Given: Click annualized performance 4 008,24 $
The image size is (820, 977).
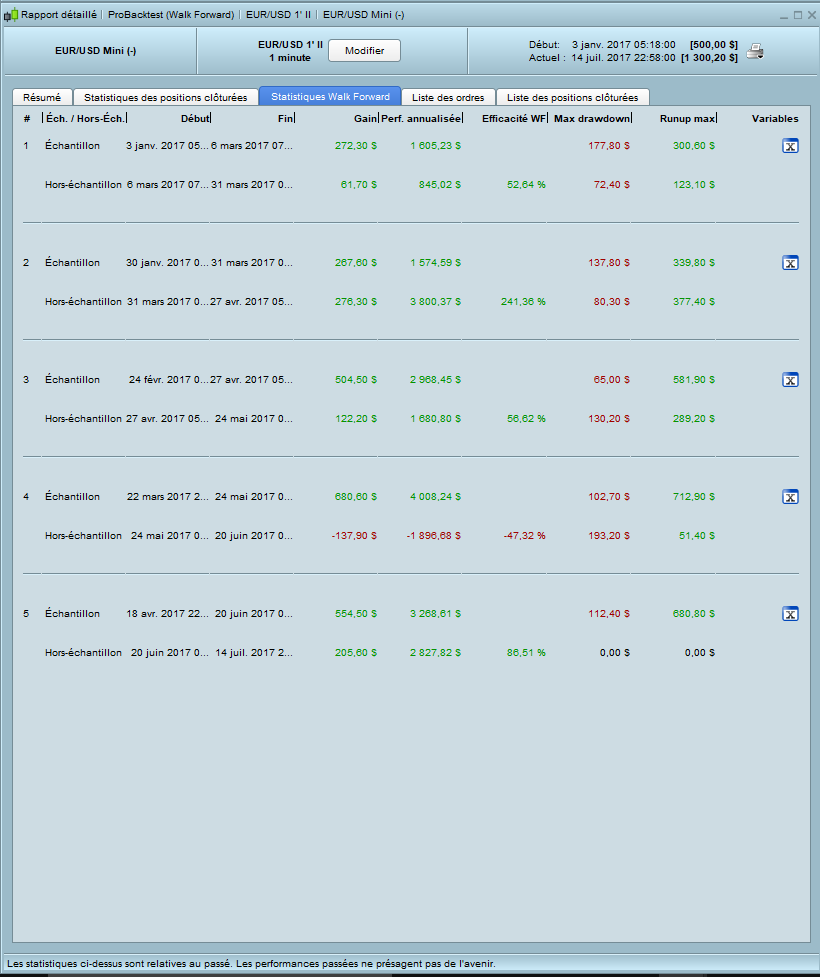Looking at the screenshot, I should point(436,497).
